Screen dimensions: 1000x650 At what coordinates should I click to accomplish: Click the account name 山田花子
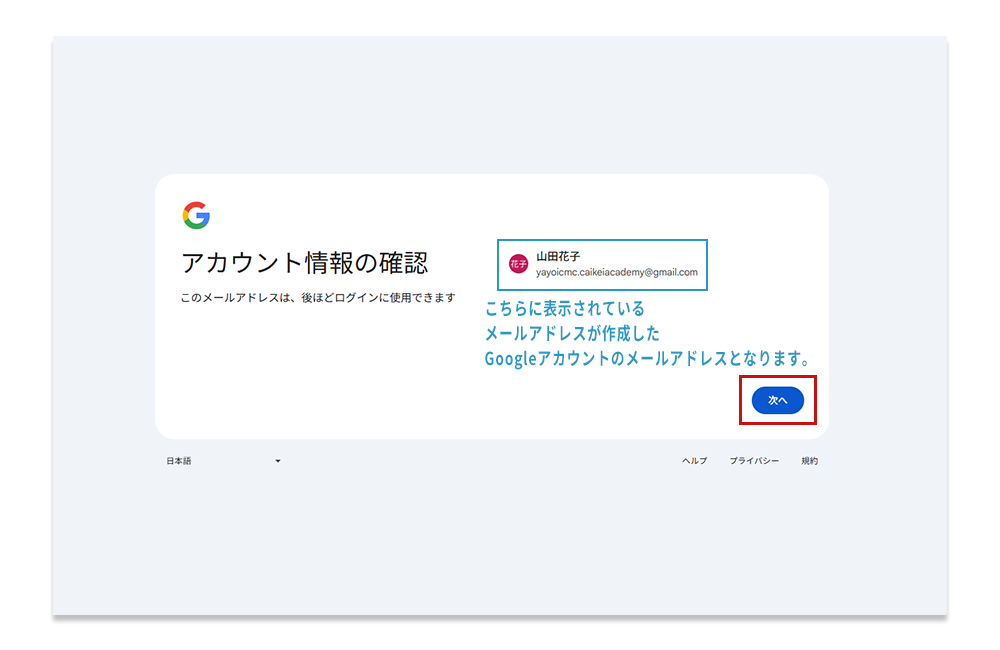click(558, 256)
